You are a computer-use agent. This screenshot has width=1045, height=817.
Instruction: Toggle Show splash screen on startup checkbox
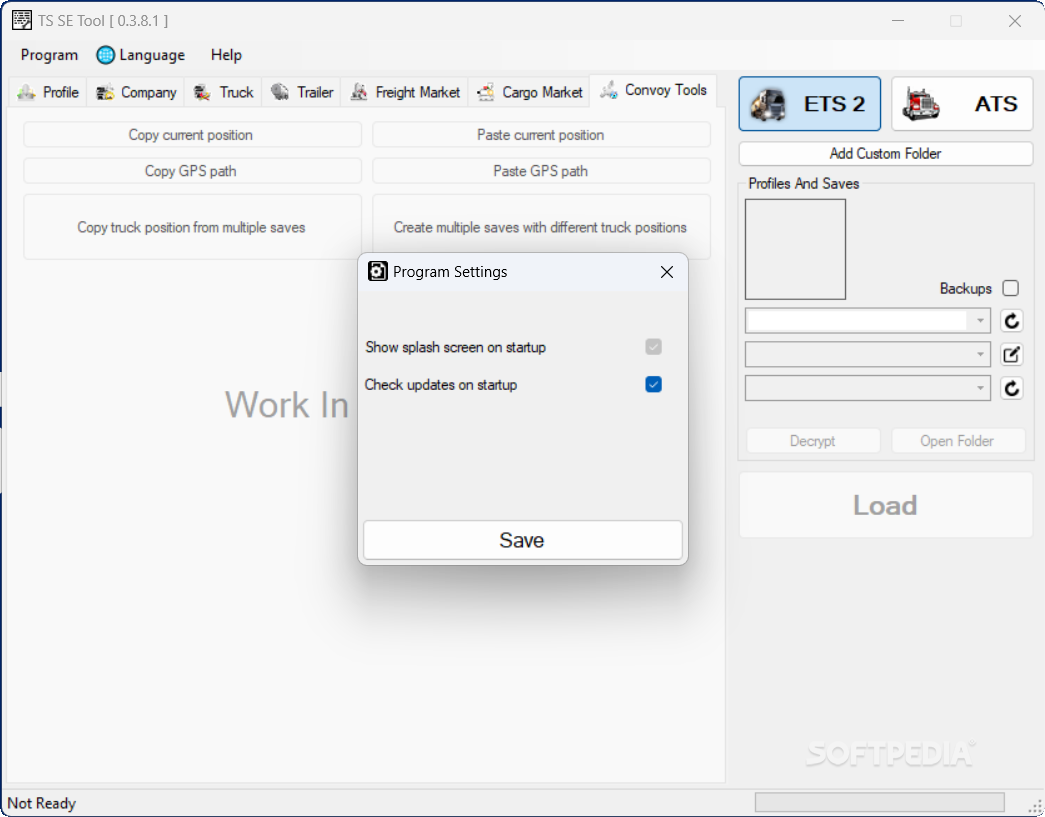tap(653, 347)
